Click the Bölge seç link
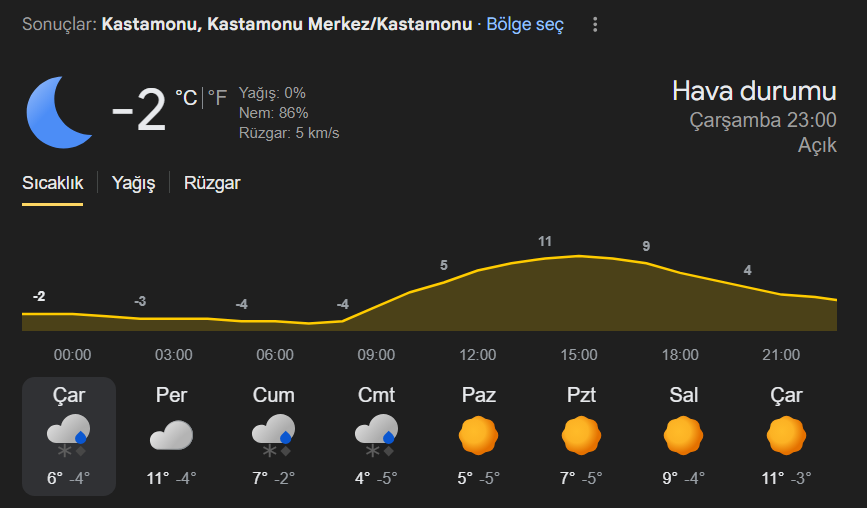 coord(525,24)
